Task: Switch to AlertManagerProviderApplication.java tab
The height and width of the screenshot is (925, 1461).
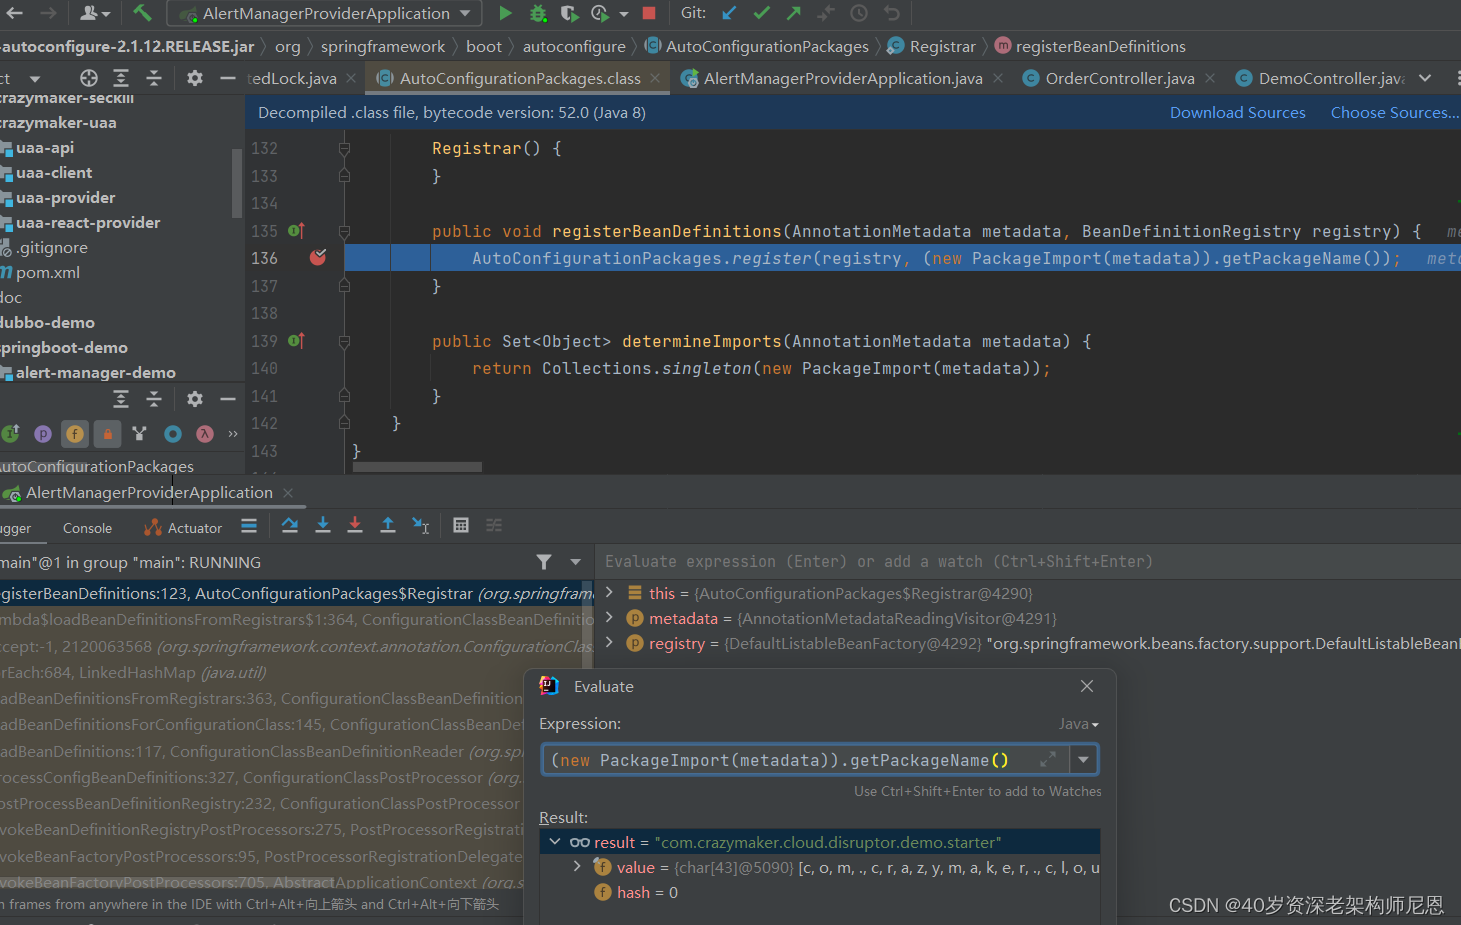Action: (843, 78)
